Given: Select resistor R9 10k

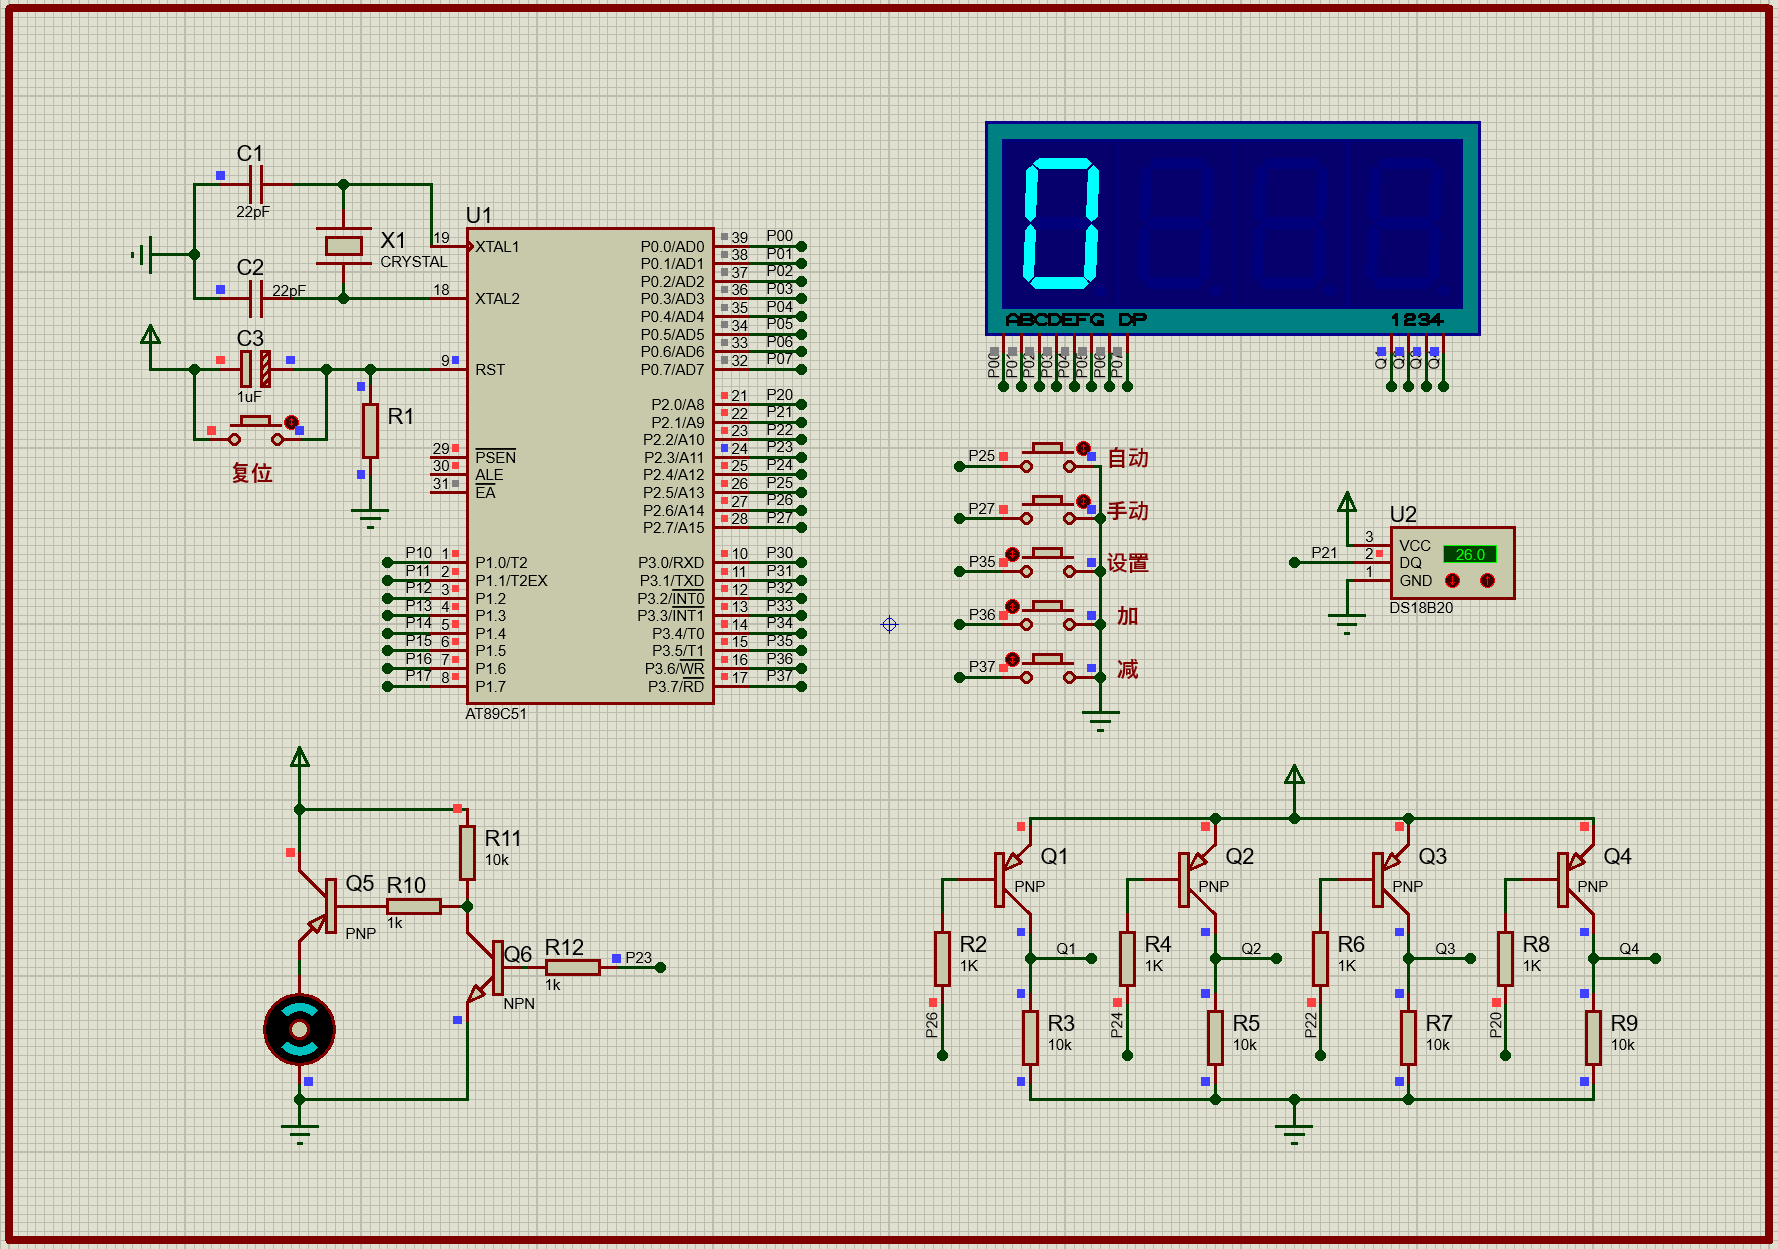Looking at the screenshot, I should (1593, 1037).
